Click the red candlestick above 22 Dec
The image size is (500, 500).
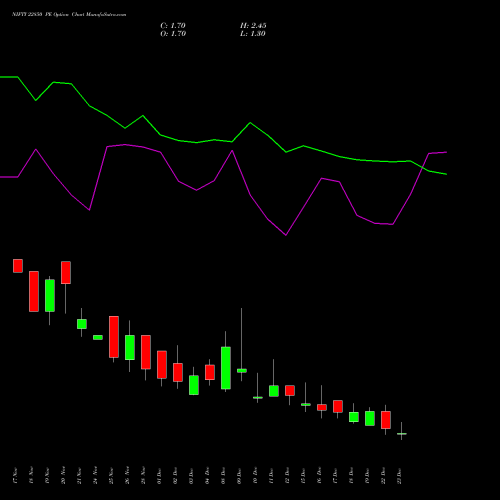pos(386,420)
